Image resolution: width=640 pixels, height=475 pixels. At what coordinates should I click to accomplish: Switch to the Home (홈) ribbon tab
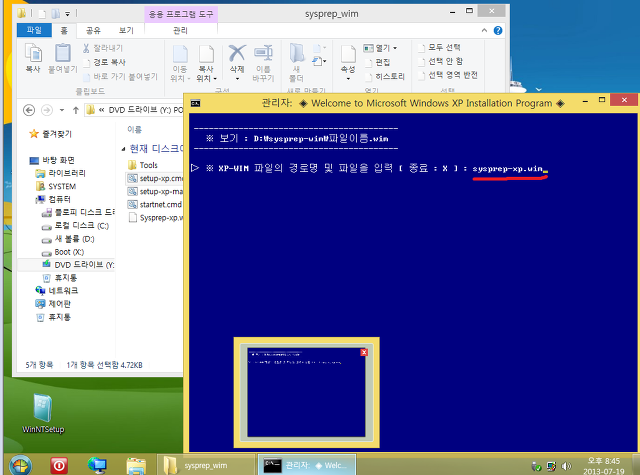tap(64, 30)
